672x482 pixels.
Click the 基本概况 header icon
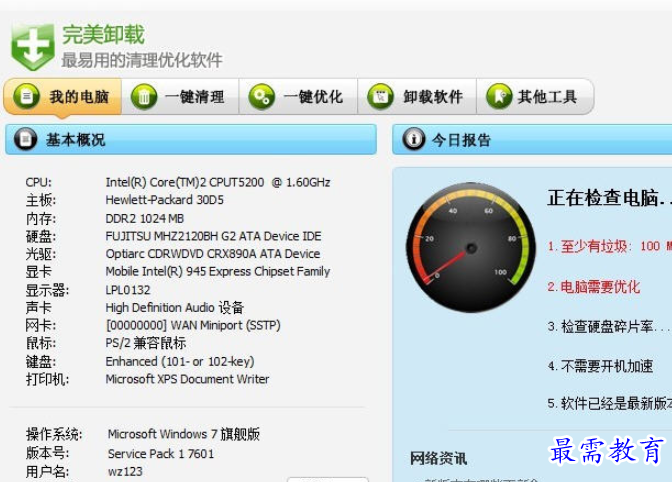26,139
